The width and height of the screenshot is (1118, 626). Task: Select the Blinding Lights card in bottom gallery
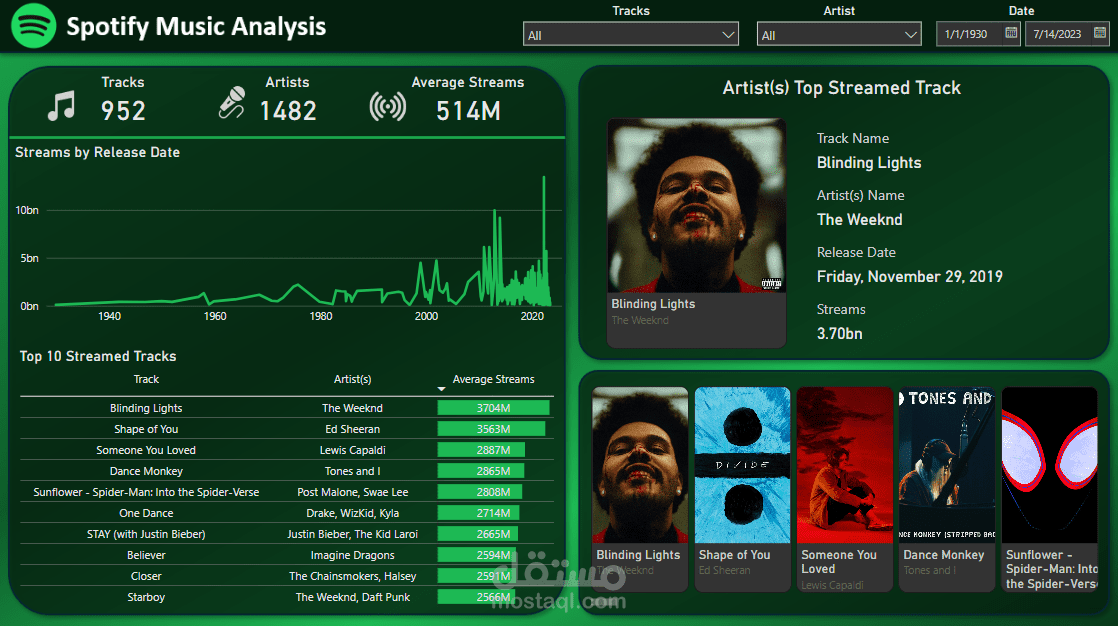tap(640, 489)
